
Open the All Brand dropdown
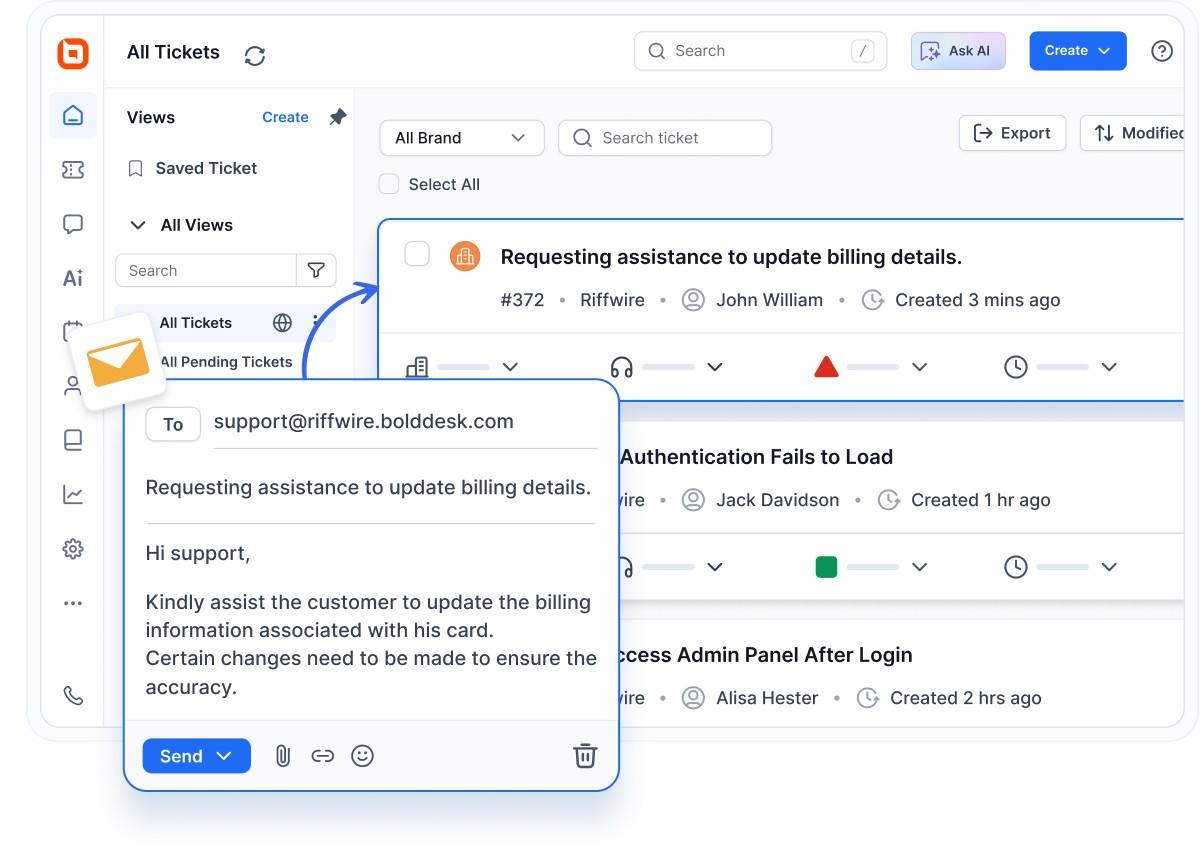click(461, 138)
